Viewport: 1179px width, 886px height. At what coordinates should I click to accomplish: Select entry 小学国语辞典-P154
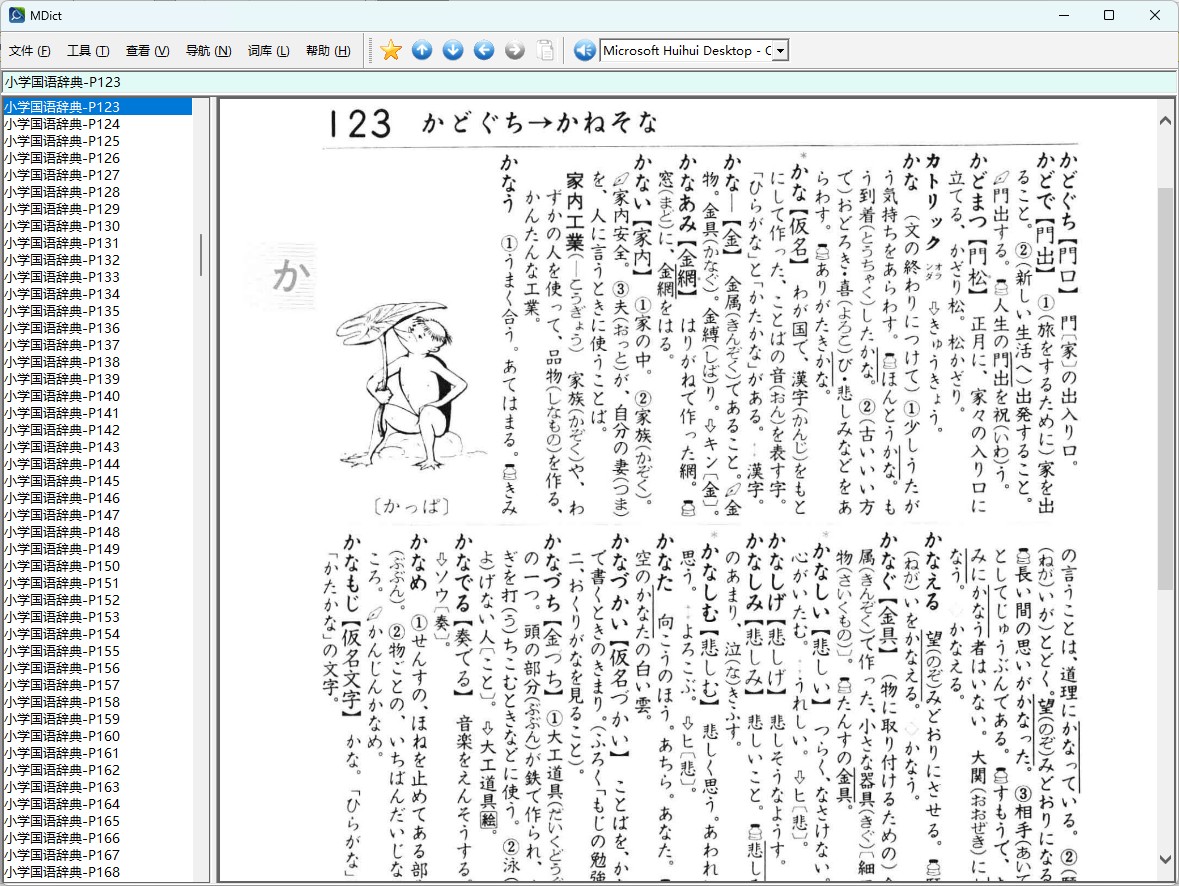(x=97, y=633)
